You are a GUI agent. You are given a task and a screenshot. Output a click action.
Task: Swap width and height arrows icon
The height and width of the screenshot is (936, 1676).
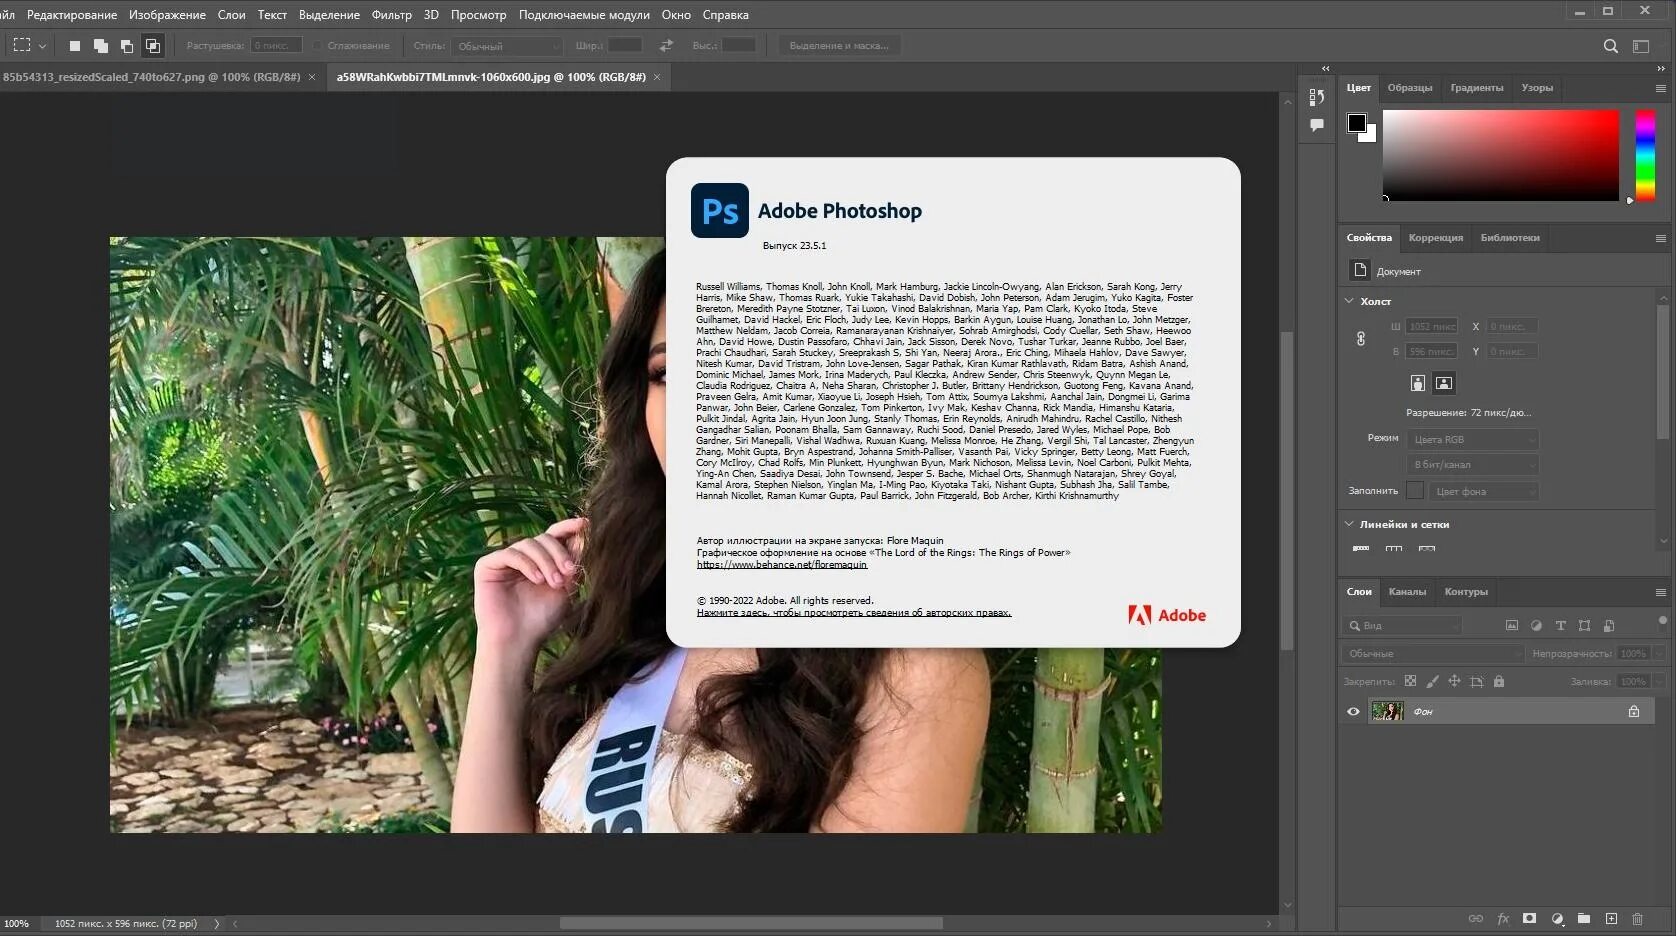click(666, 46)
